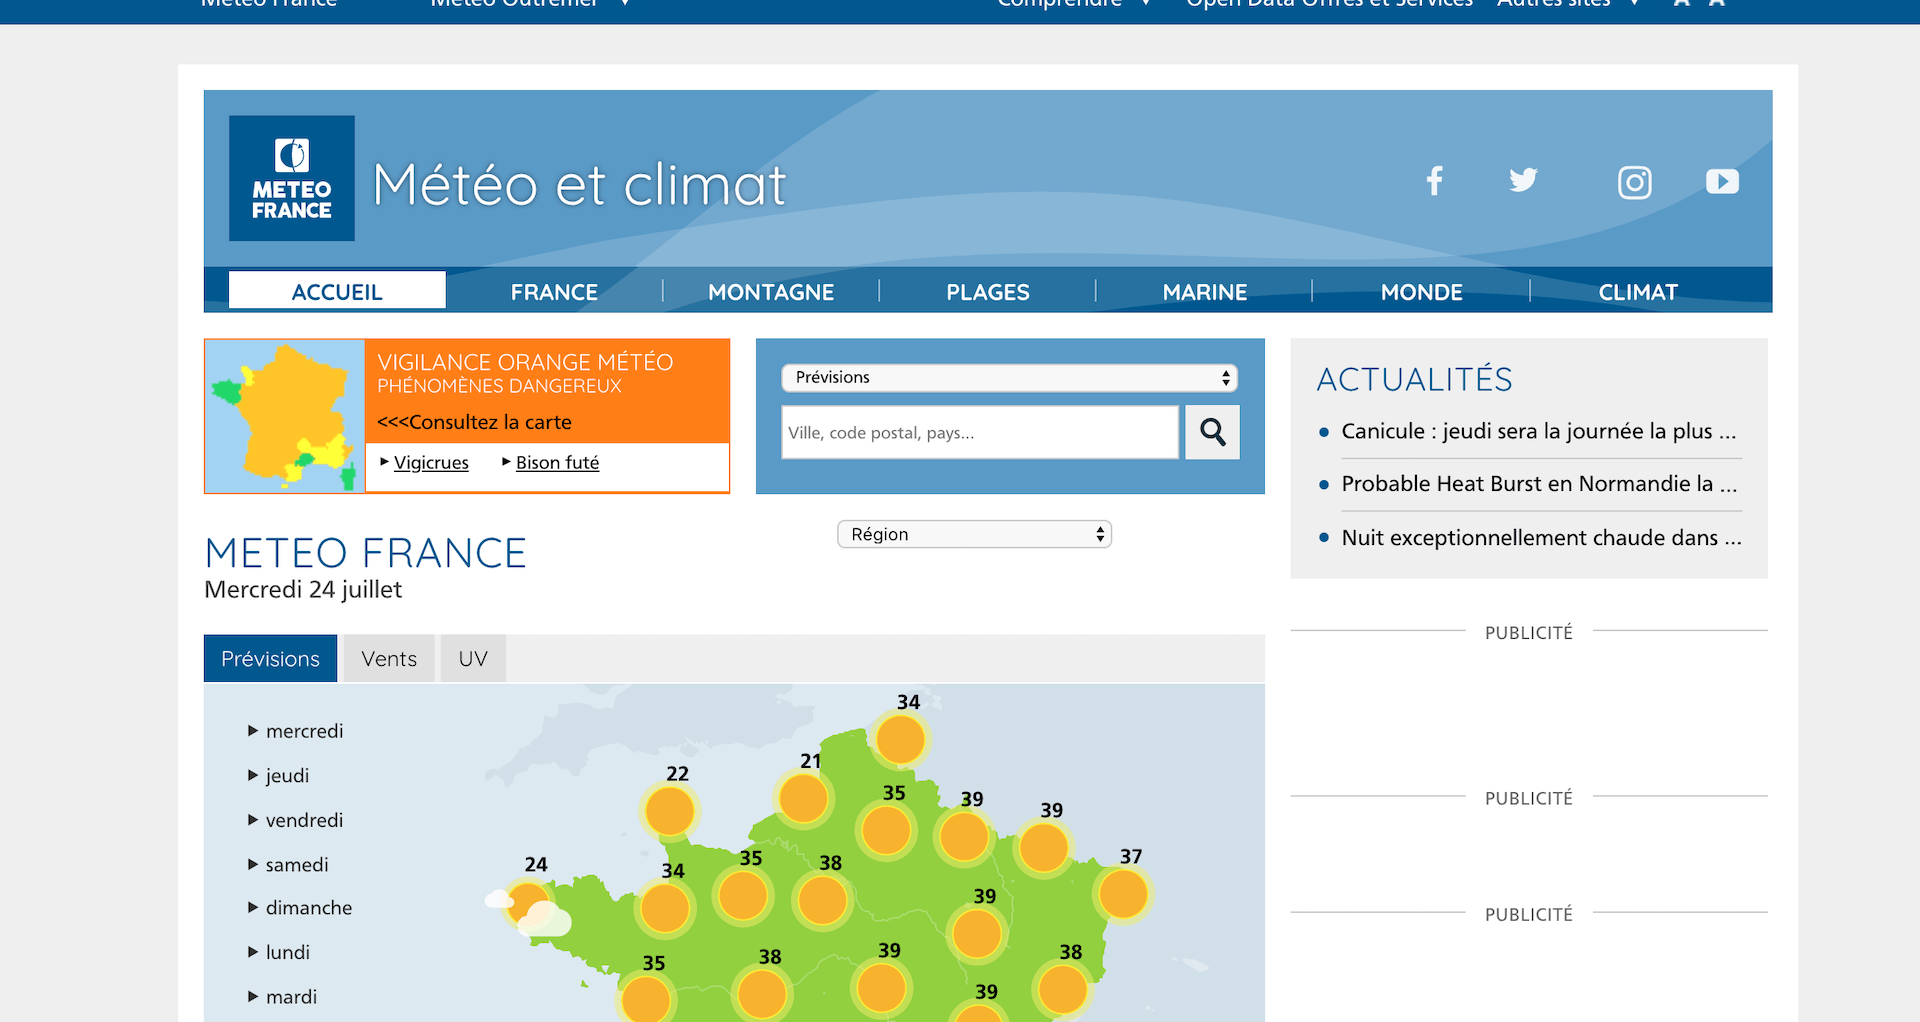The width and height of the screenshot is (1920, 1022).
Task: Open the vigilance France map thumbnail
Action: click(x=285, y=416)
